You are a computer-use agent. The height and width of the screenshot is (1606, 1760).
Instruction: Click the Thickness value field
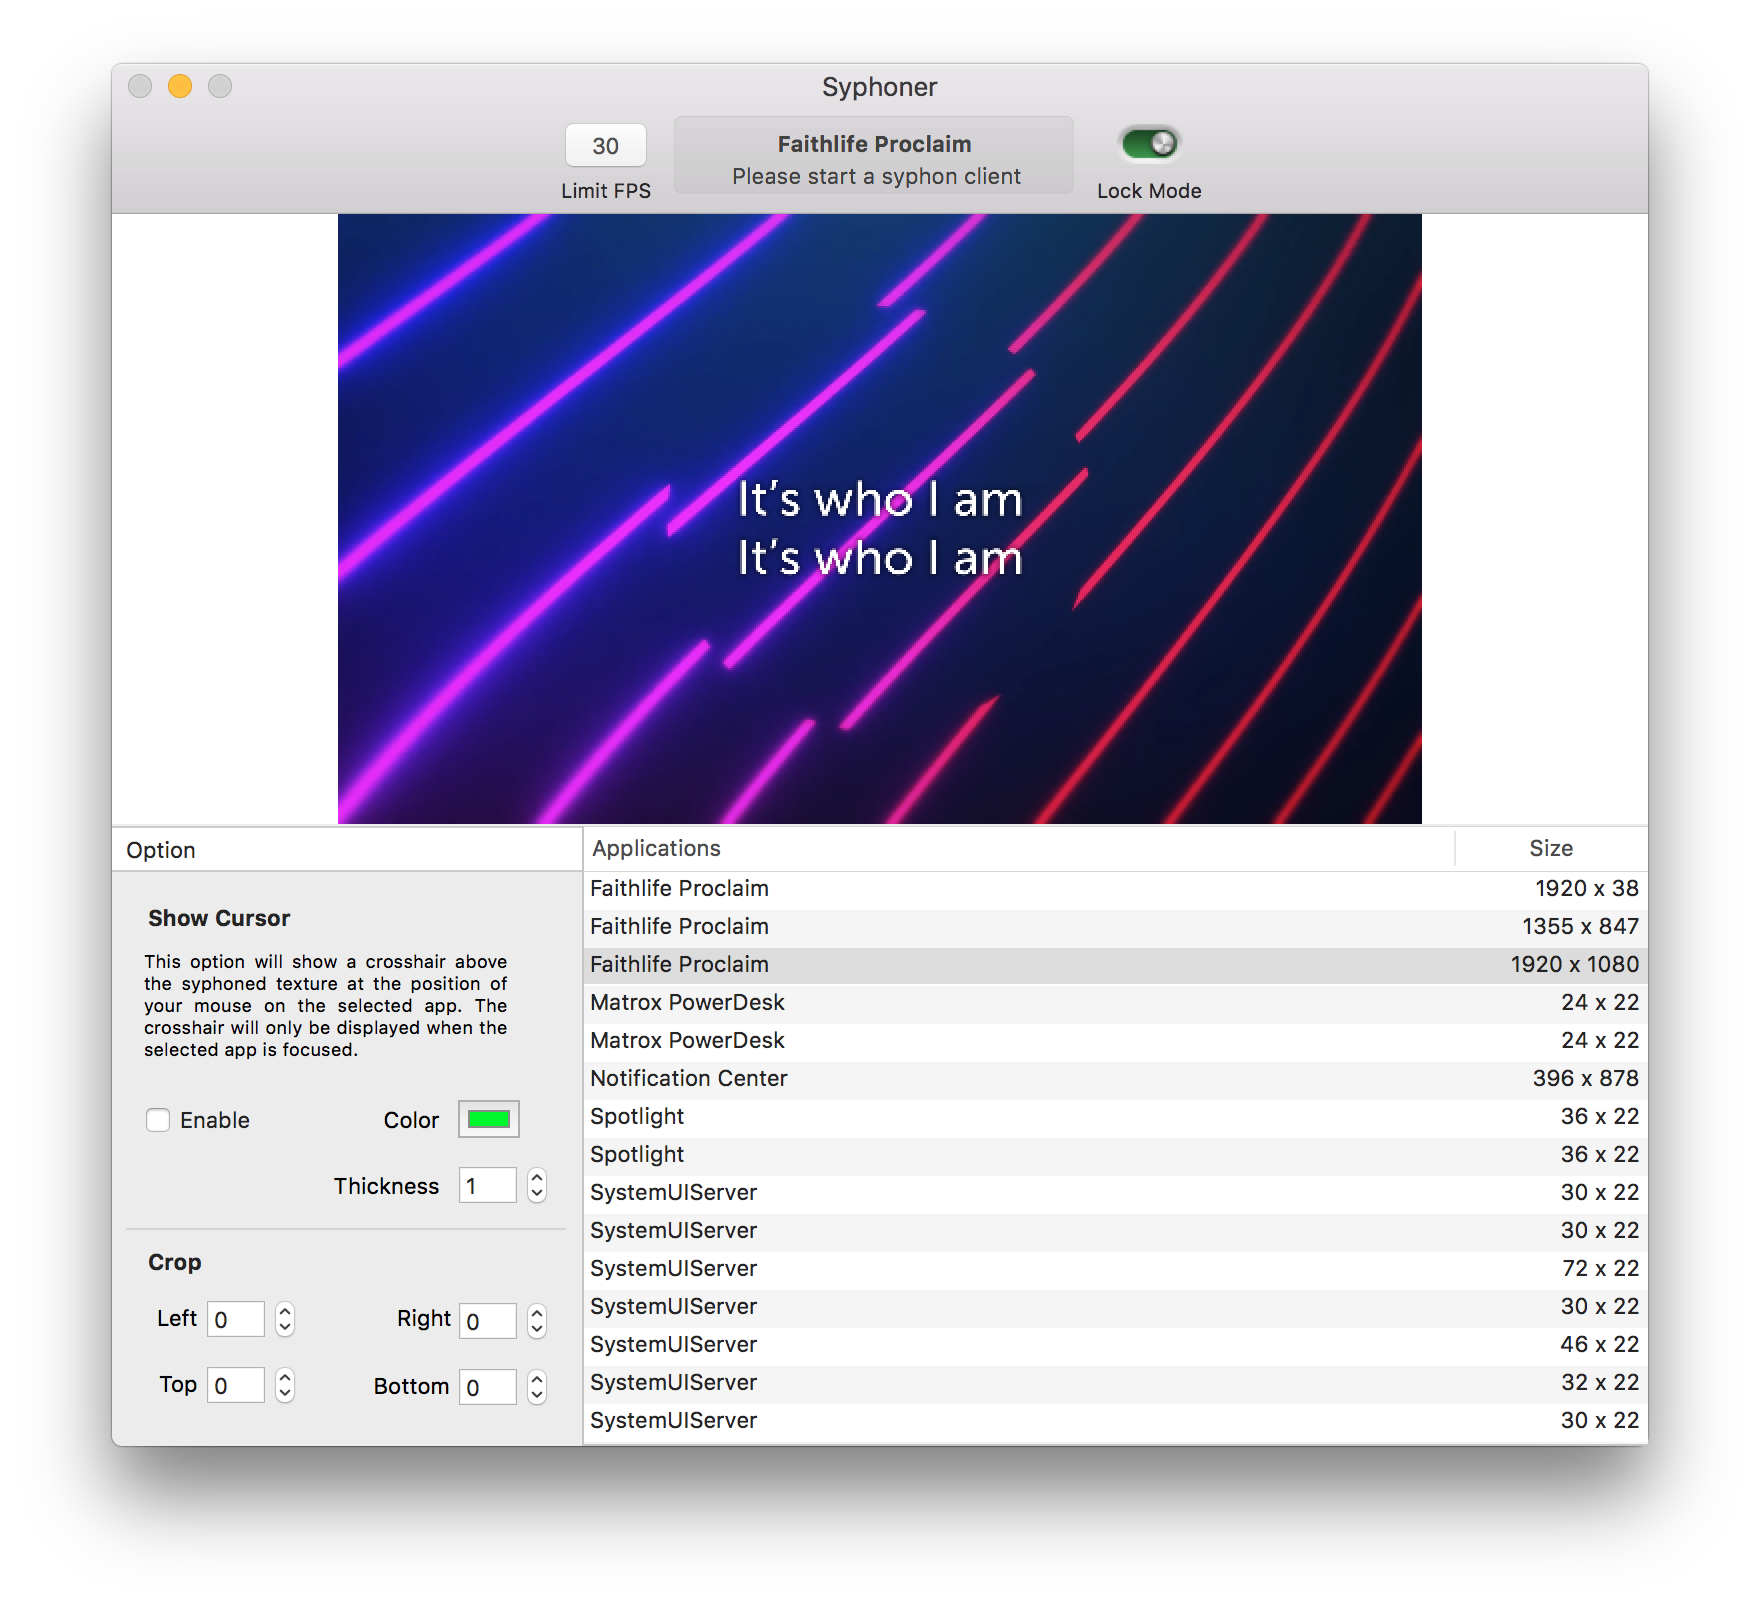pos(487,1186)
